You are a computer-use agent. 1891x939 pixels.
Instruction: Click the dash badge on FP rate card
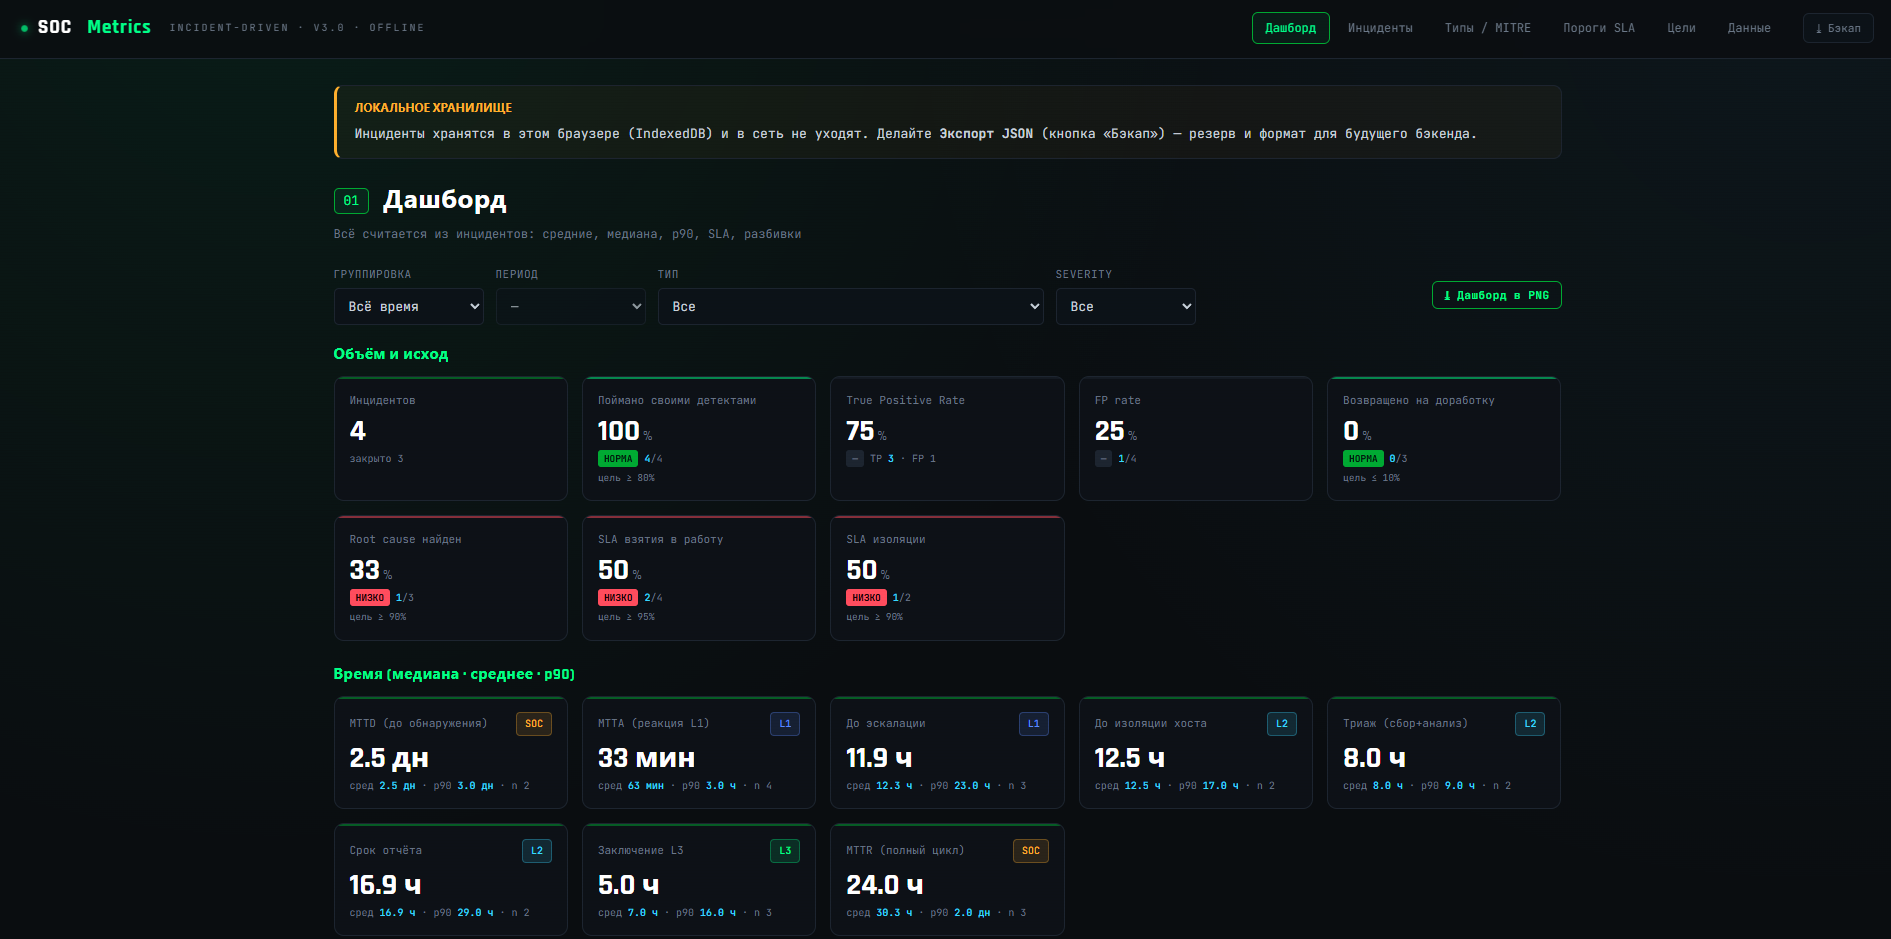tap(1103, 459)
